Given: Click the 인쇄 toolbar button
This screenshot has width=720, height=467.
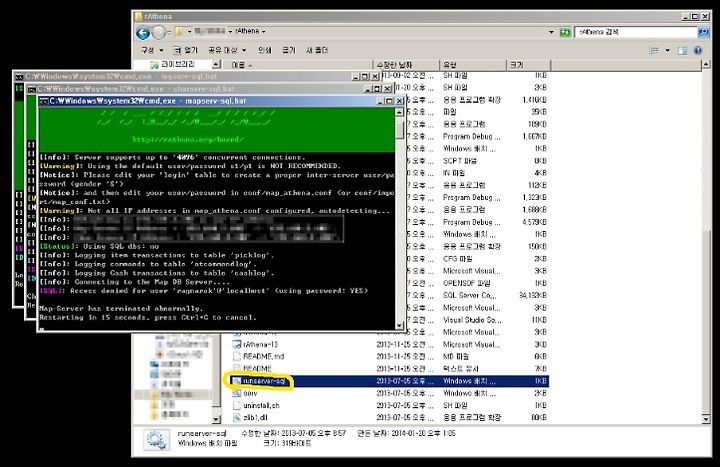Looking at the screenshot, I should click(264, 50).
